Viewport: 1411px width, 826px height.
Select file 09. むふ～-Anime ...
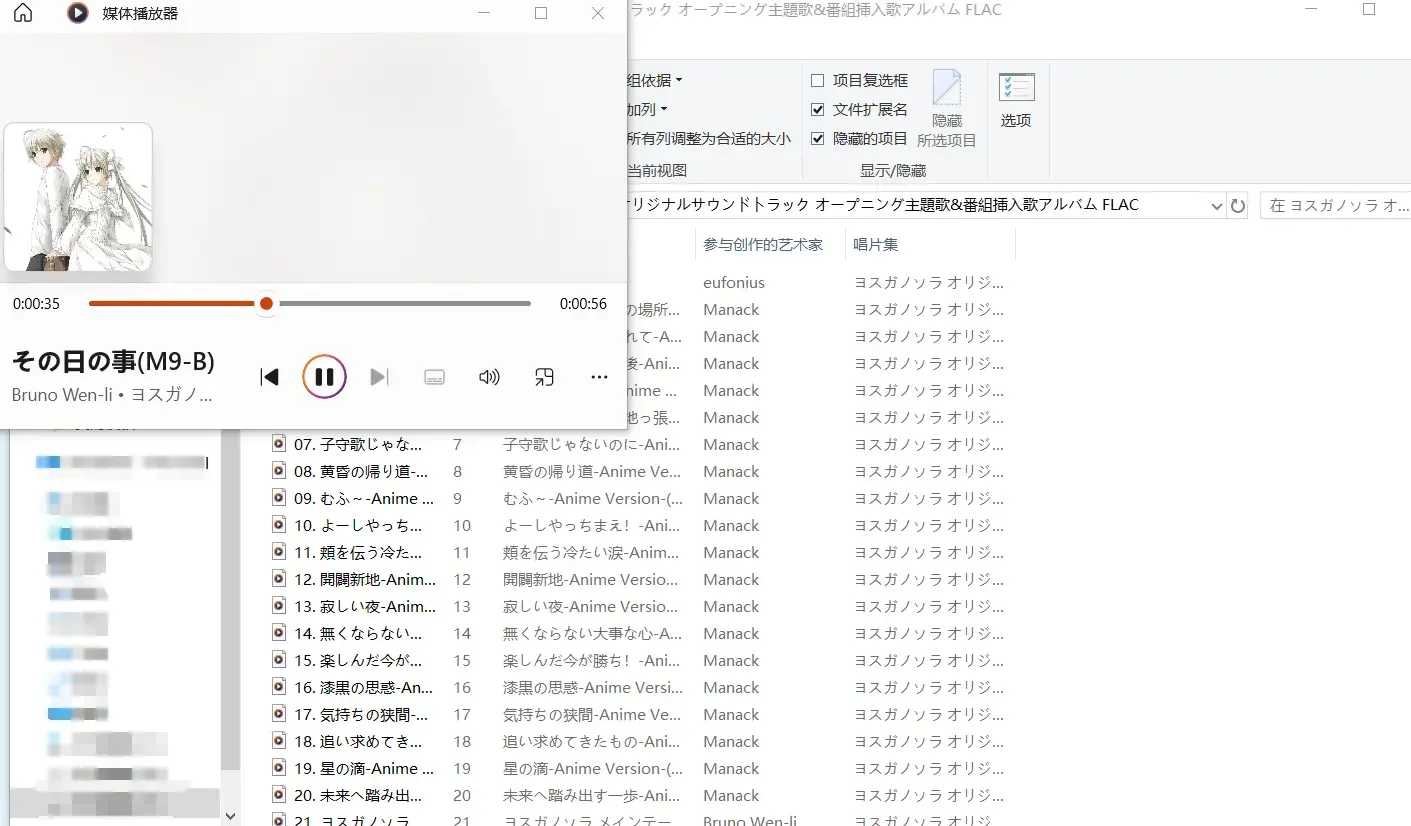[364, 498]
